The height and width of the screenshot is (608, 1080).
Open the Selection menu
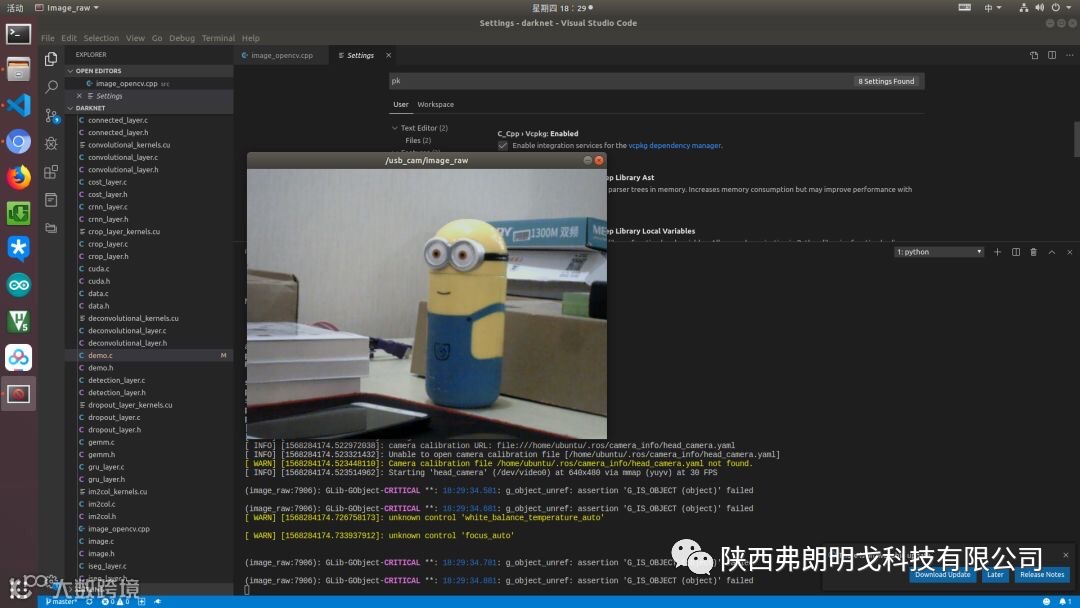[101, 38]
